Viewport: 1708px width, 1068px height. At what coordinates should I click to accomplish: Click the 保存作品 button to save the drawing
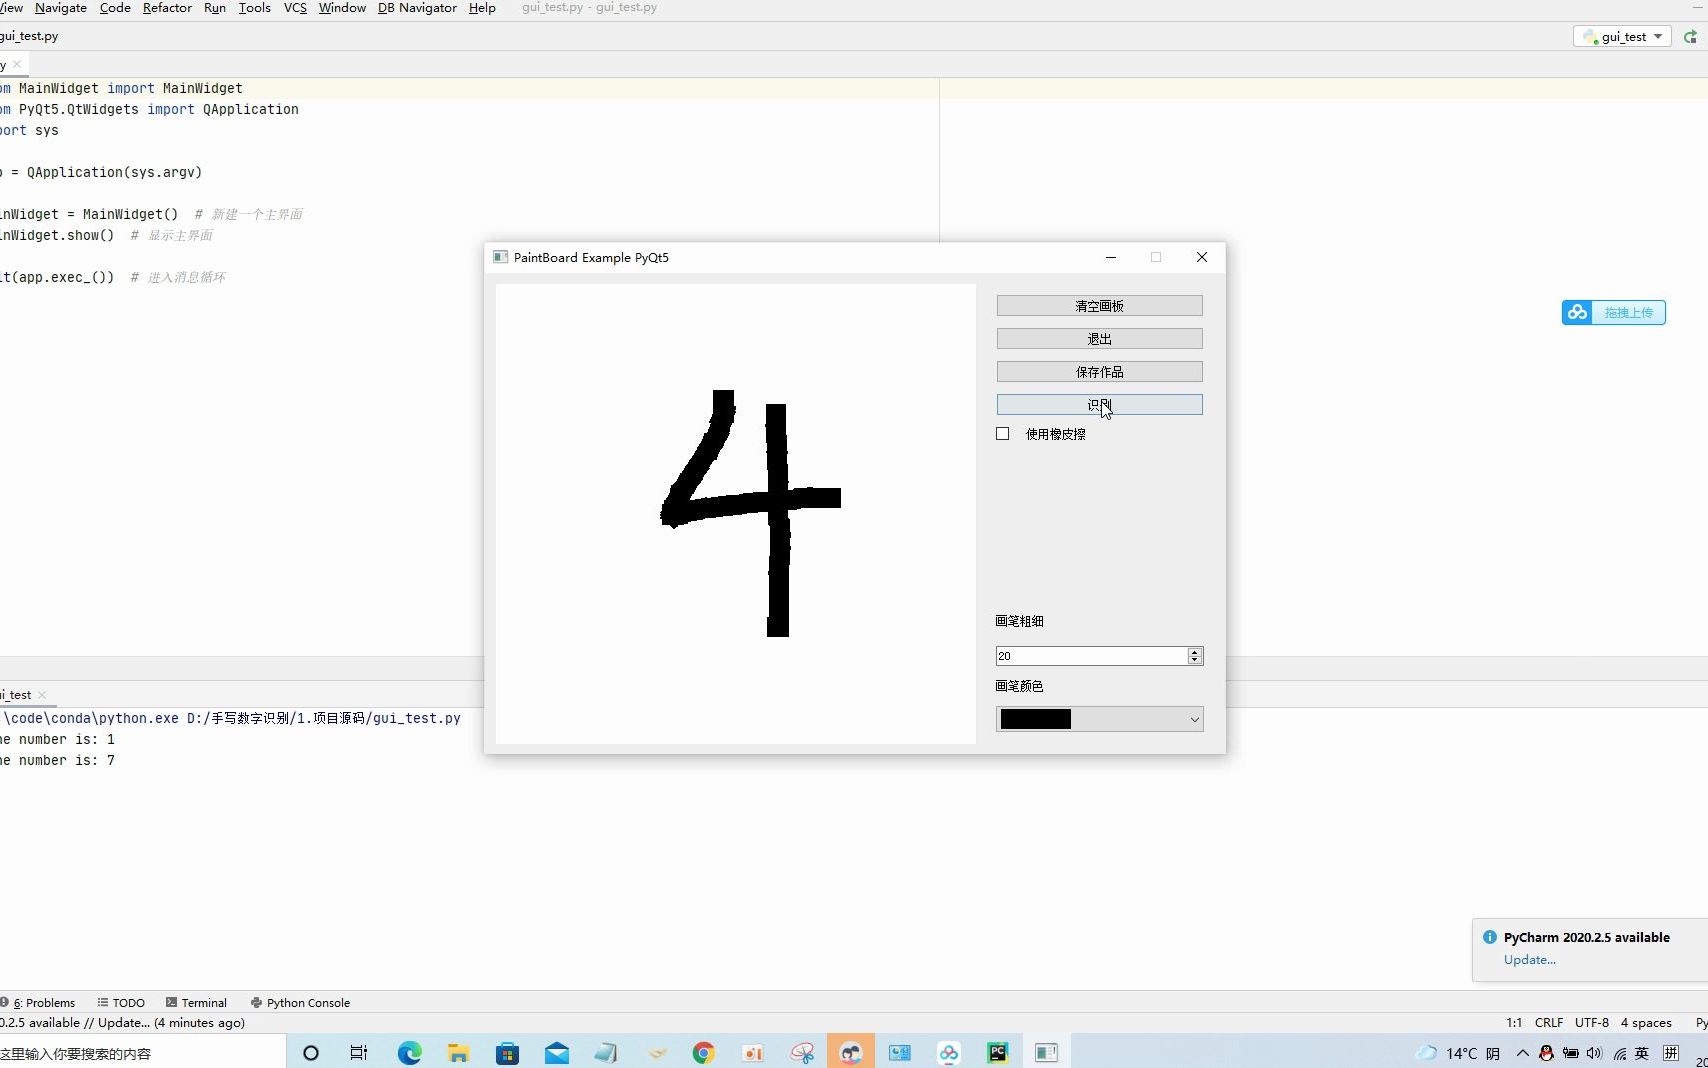coord(1099,372)
